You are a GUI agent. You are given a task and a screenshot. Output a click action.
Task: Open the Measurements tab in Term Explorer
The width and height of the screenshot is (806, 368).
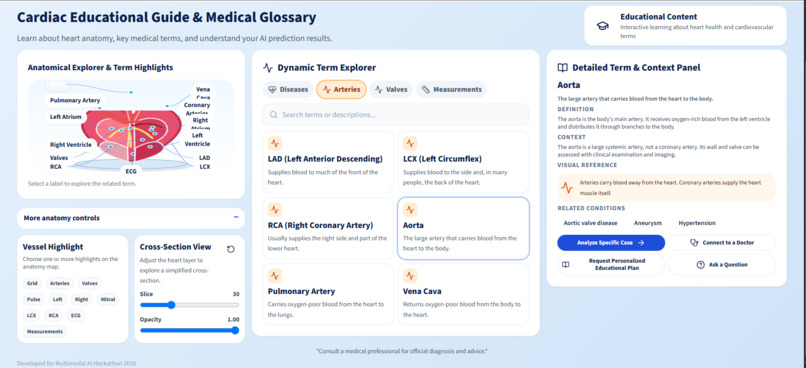click(451, 89)
